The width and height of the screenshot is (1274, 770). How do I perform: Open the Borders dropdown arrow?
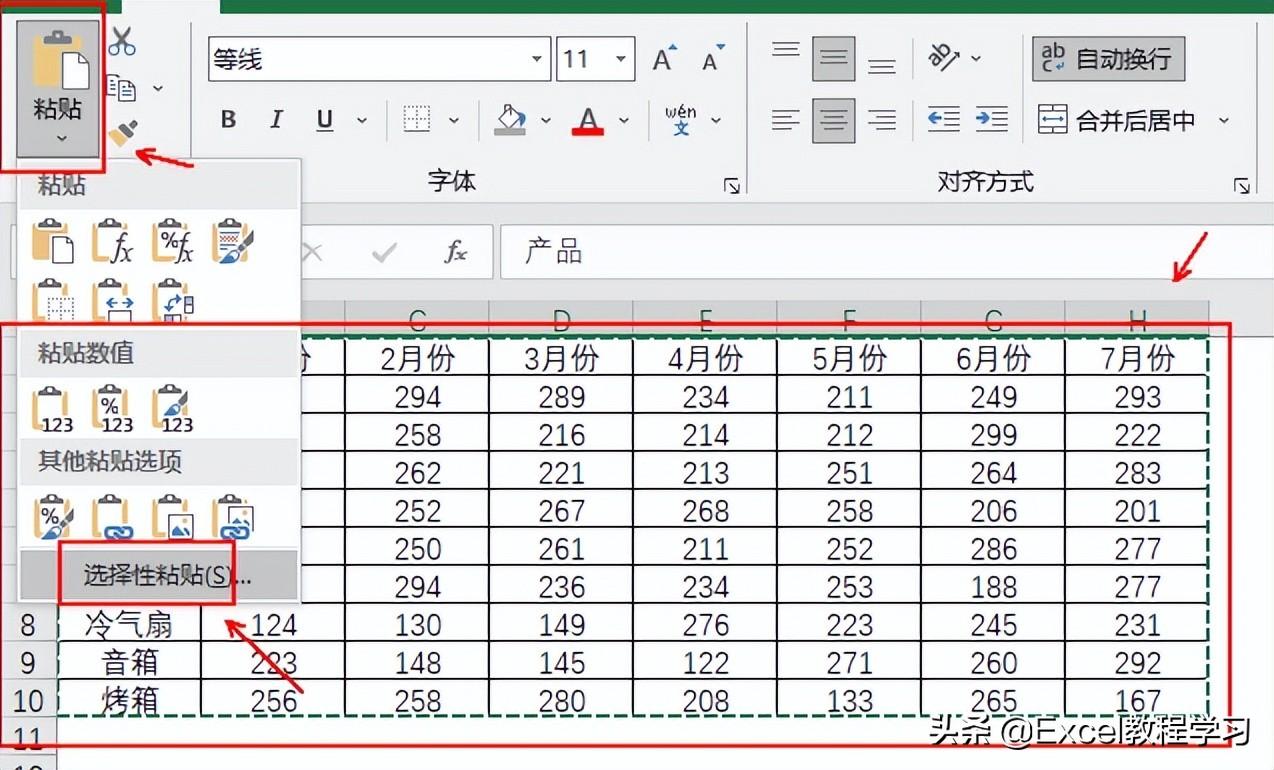coord(453,121)
